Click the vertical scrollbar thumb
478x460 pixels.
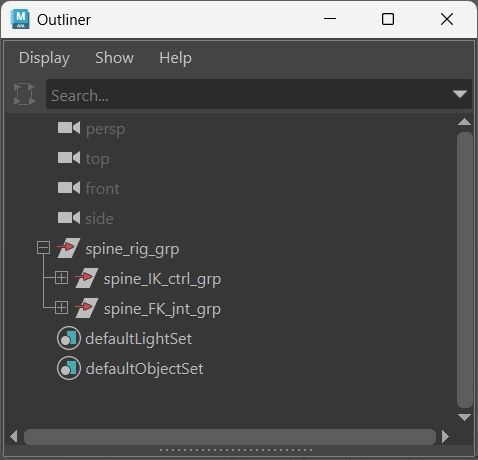pyautogui.click(x=464, y=270)
